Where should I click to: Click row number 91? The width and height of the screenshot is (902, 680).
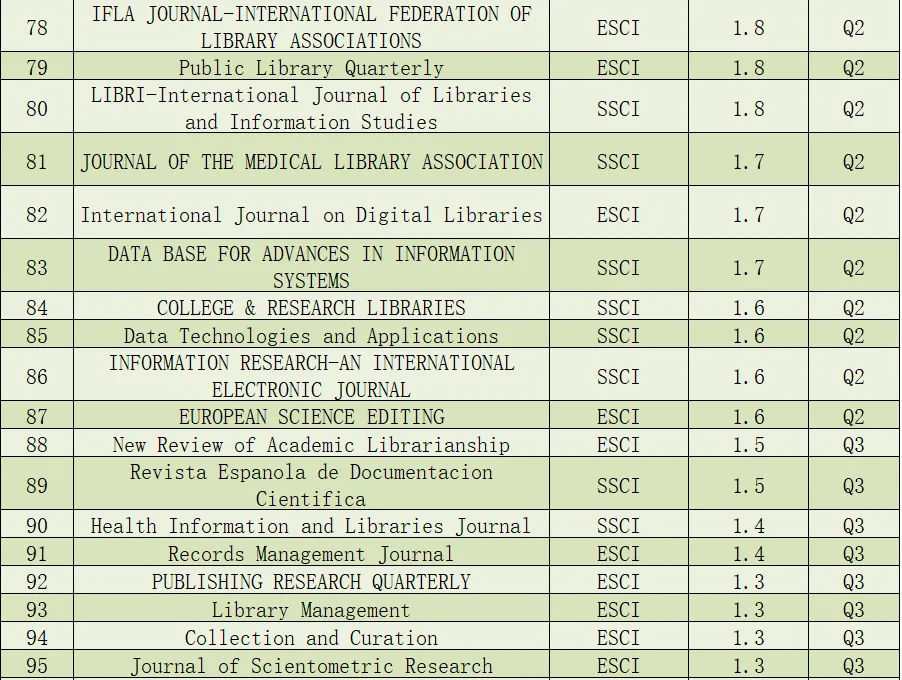pyautogui.click(x=37, y=554)
